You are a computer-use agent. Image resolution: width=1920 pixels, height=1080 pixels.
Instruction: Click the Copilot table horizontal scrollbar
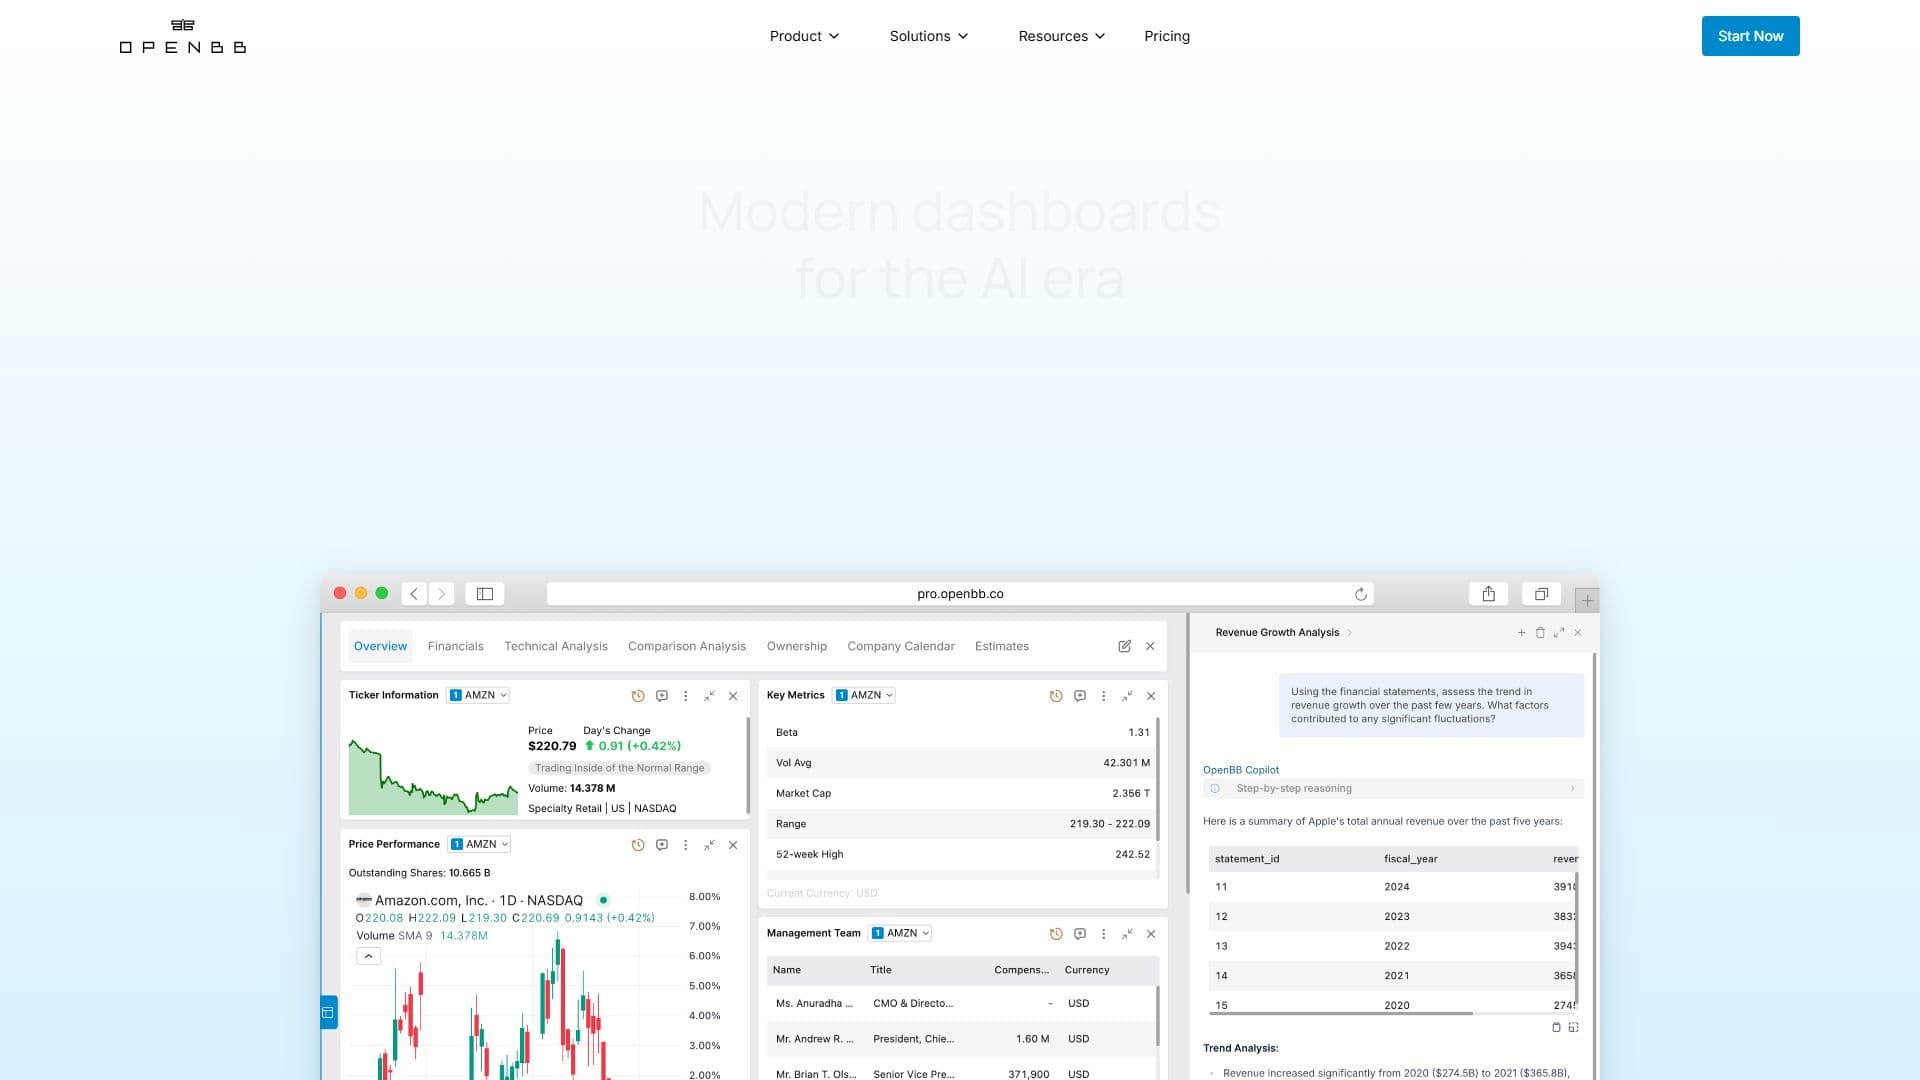[1341, 1013]
